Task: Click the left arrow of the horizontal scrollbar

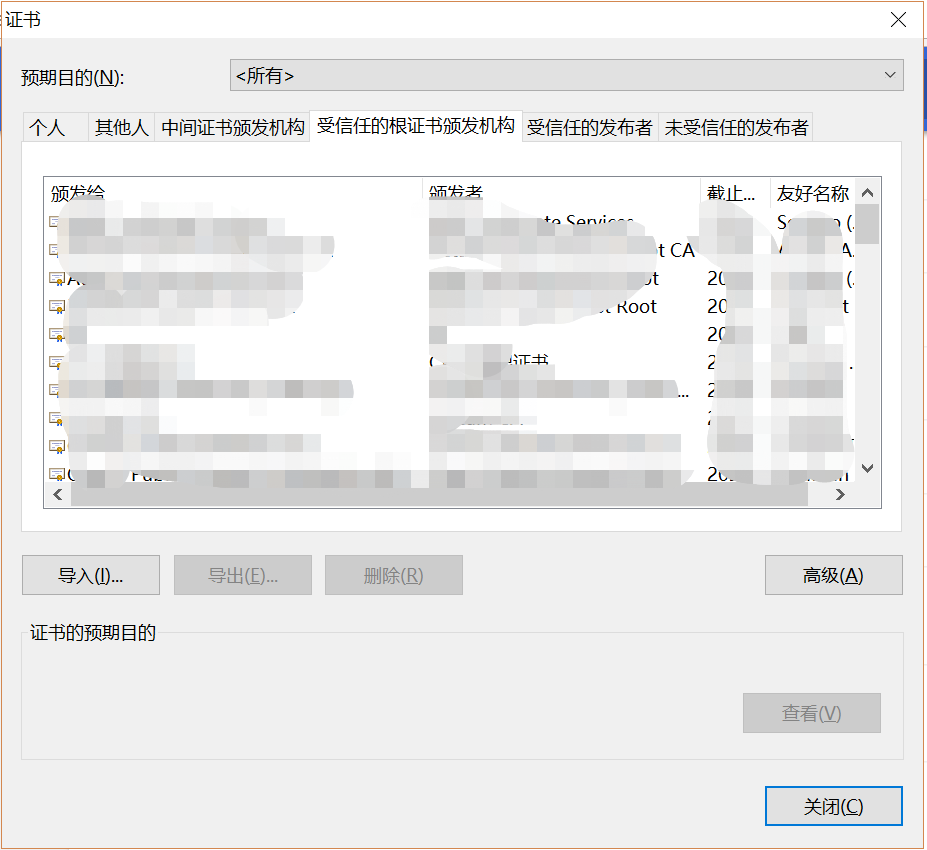Action: coord(57,494)
